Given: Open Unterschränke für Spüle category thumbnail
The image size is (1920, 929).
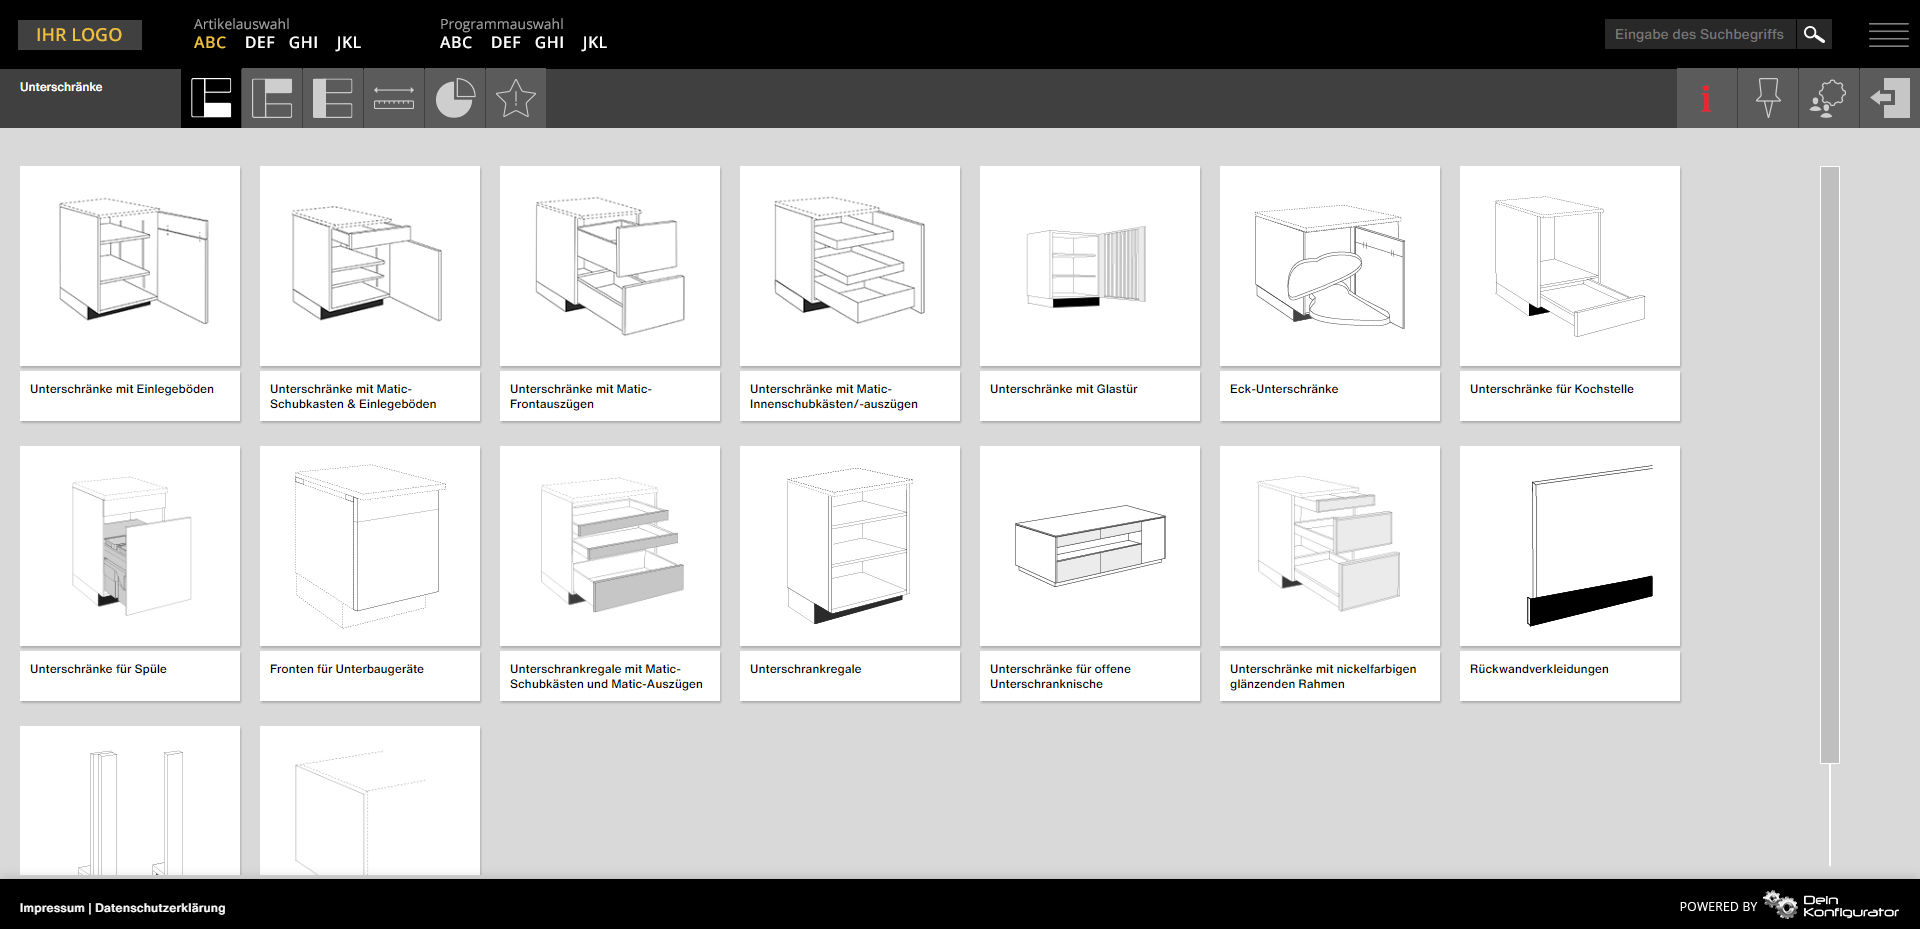Looking at the screenshot, I should [x=130, y=546].
